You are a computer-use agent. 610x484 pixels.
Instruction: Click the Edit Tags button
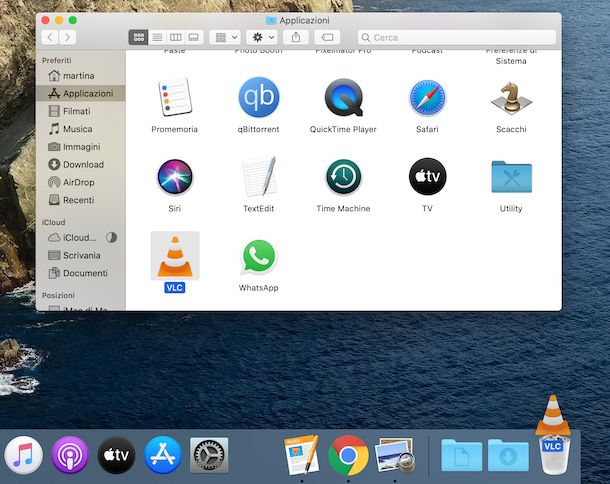[x=327, y=37]
